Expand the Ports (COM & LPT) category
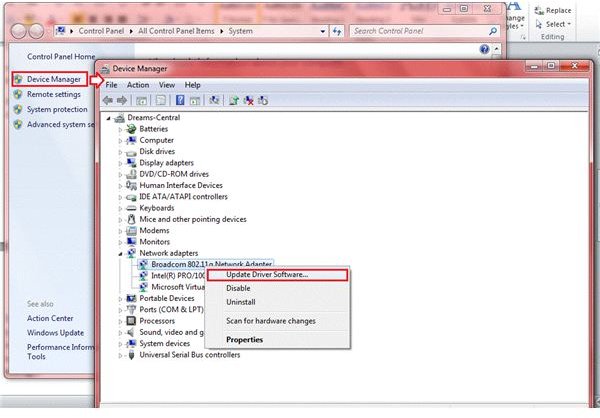This screenshot has width=600, height=418. pos(120,310)
